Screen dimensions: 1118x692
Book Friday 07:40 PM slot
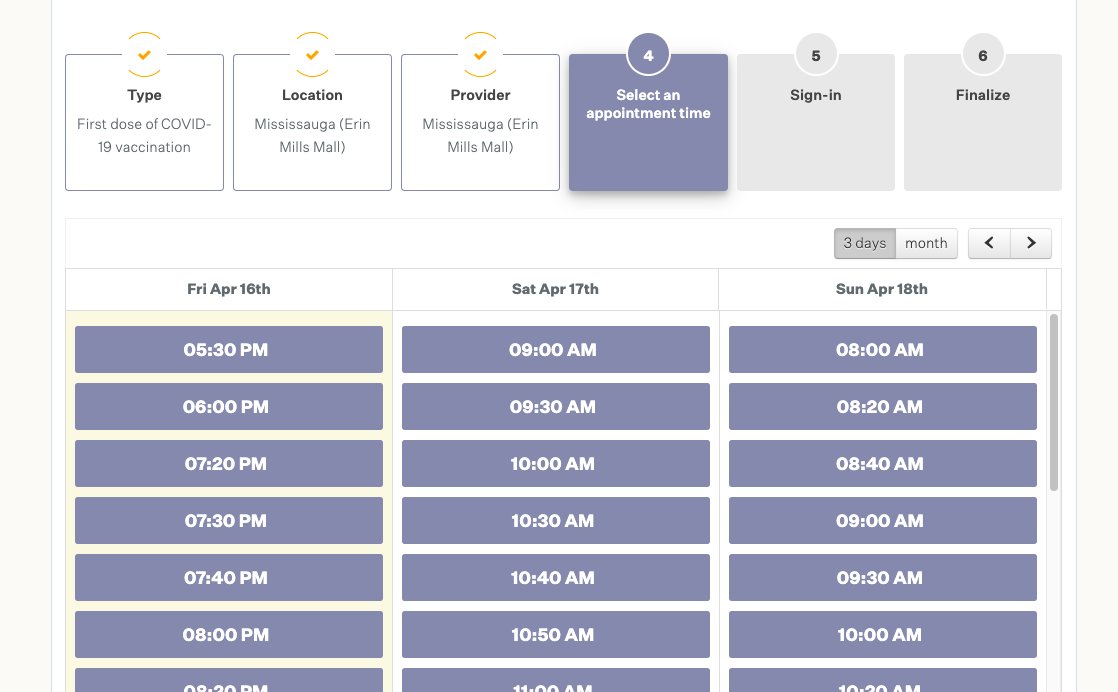pos(229,577)
